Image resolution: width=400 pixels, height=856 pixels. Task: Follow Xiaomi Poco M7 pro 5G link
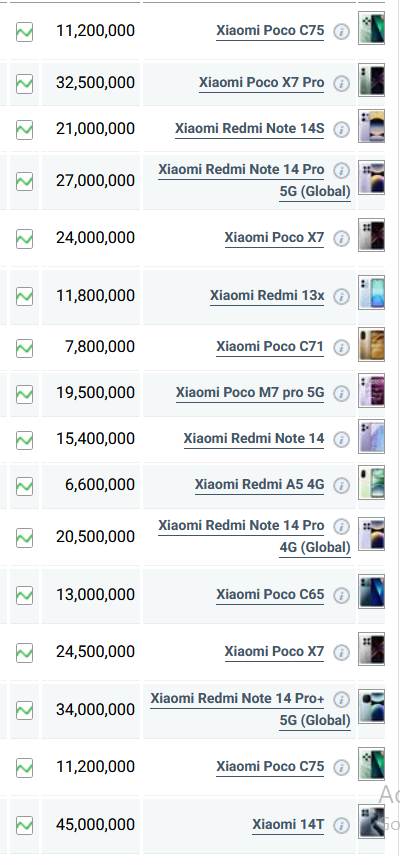tap(250, 393)
